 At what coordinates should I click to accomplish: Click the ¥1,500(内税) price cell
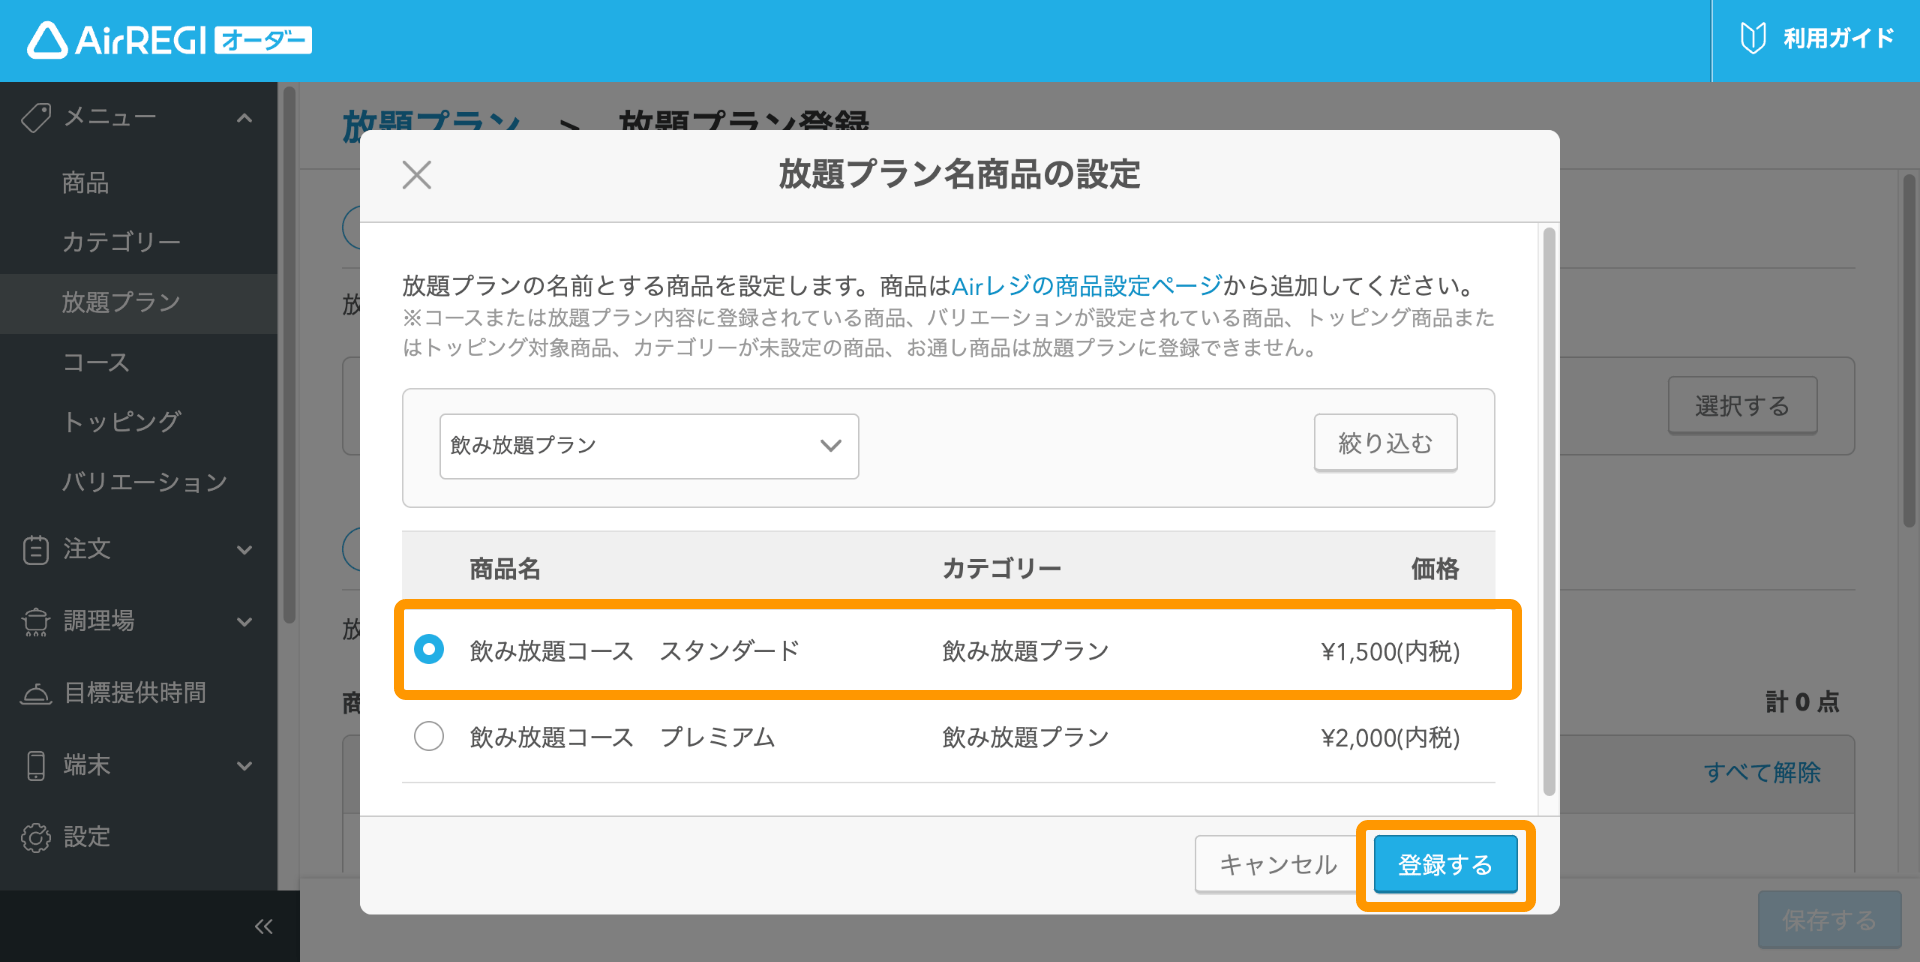pyautogui.click(x=1391, y=651)
